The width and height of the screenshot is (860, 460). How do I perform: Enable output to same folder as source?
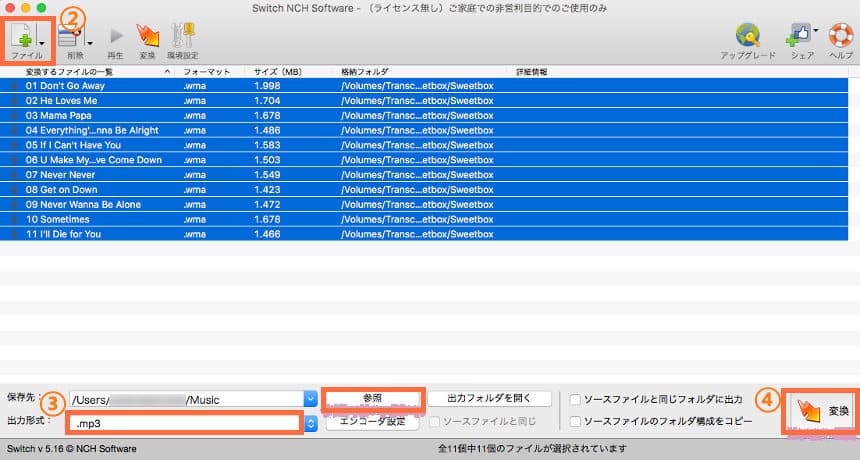(575, 399)
